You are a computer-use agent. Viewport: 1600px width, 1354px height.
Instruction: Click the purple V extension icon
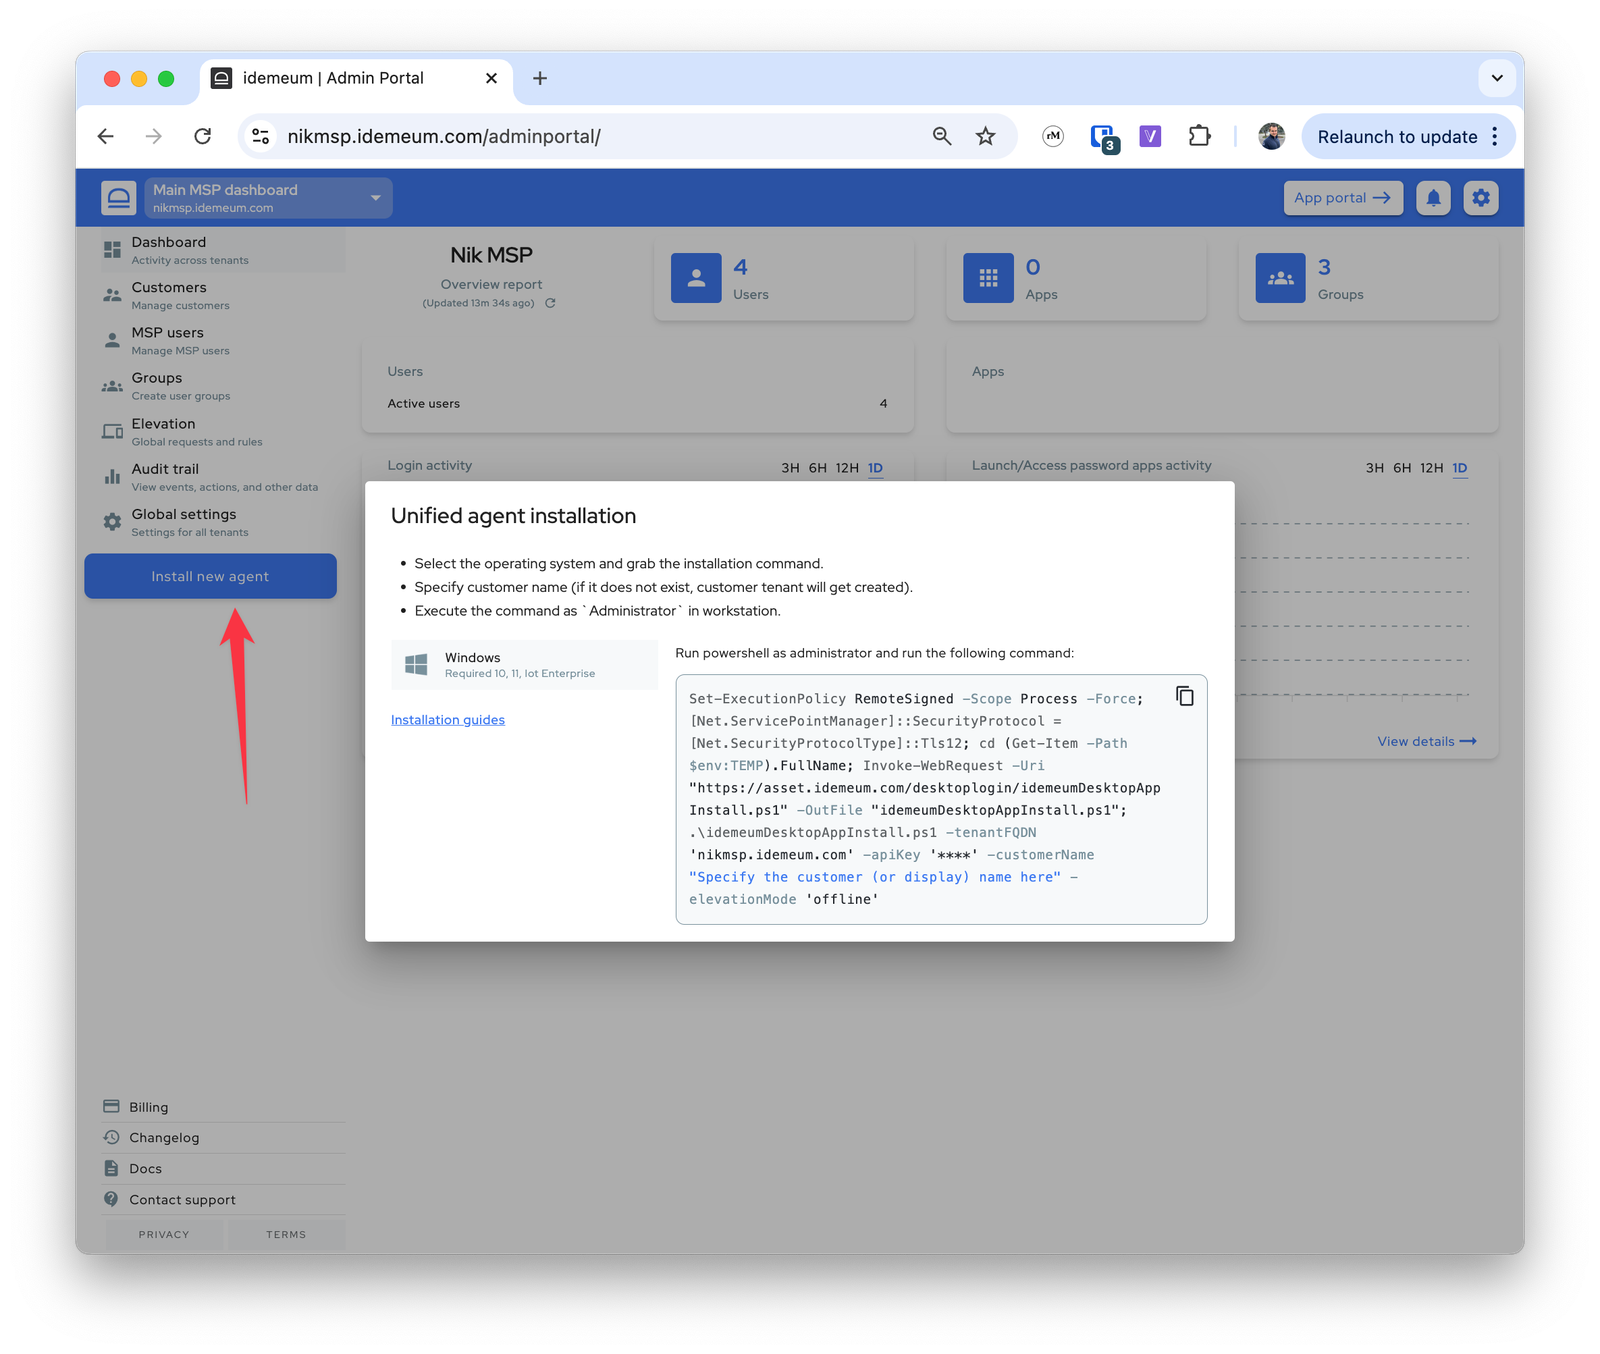1150,136
